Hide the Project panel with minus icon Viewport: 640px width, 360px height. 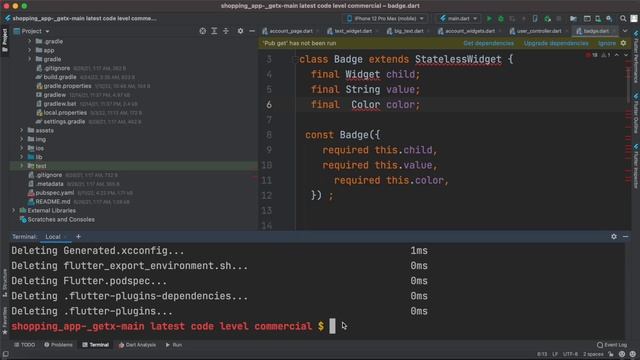[x=252, y=31]
